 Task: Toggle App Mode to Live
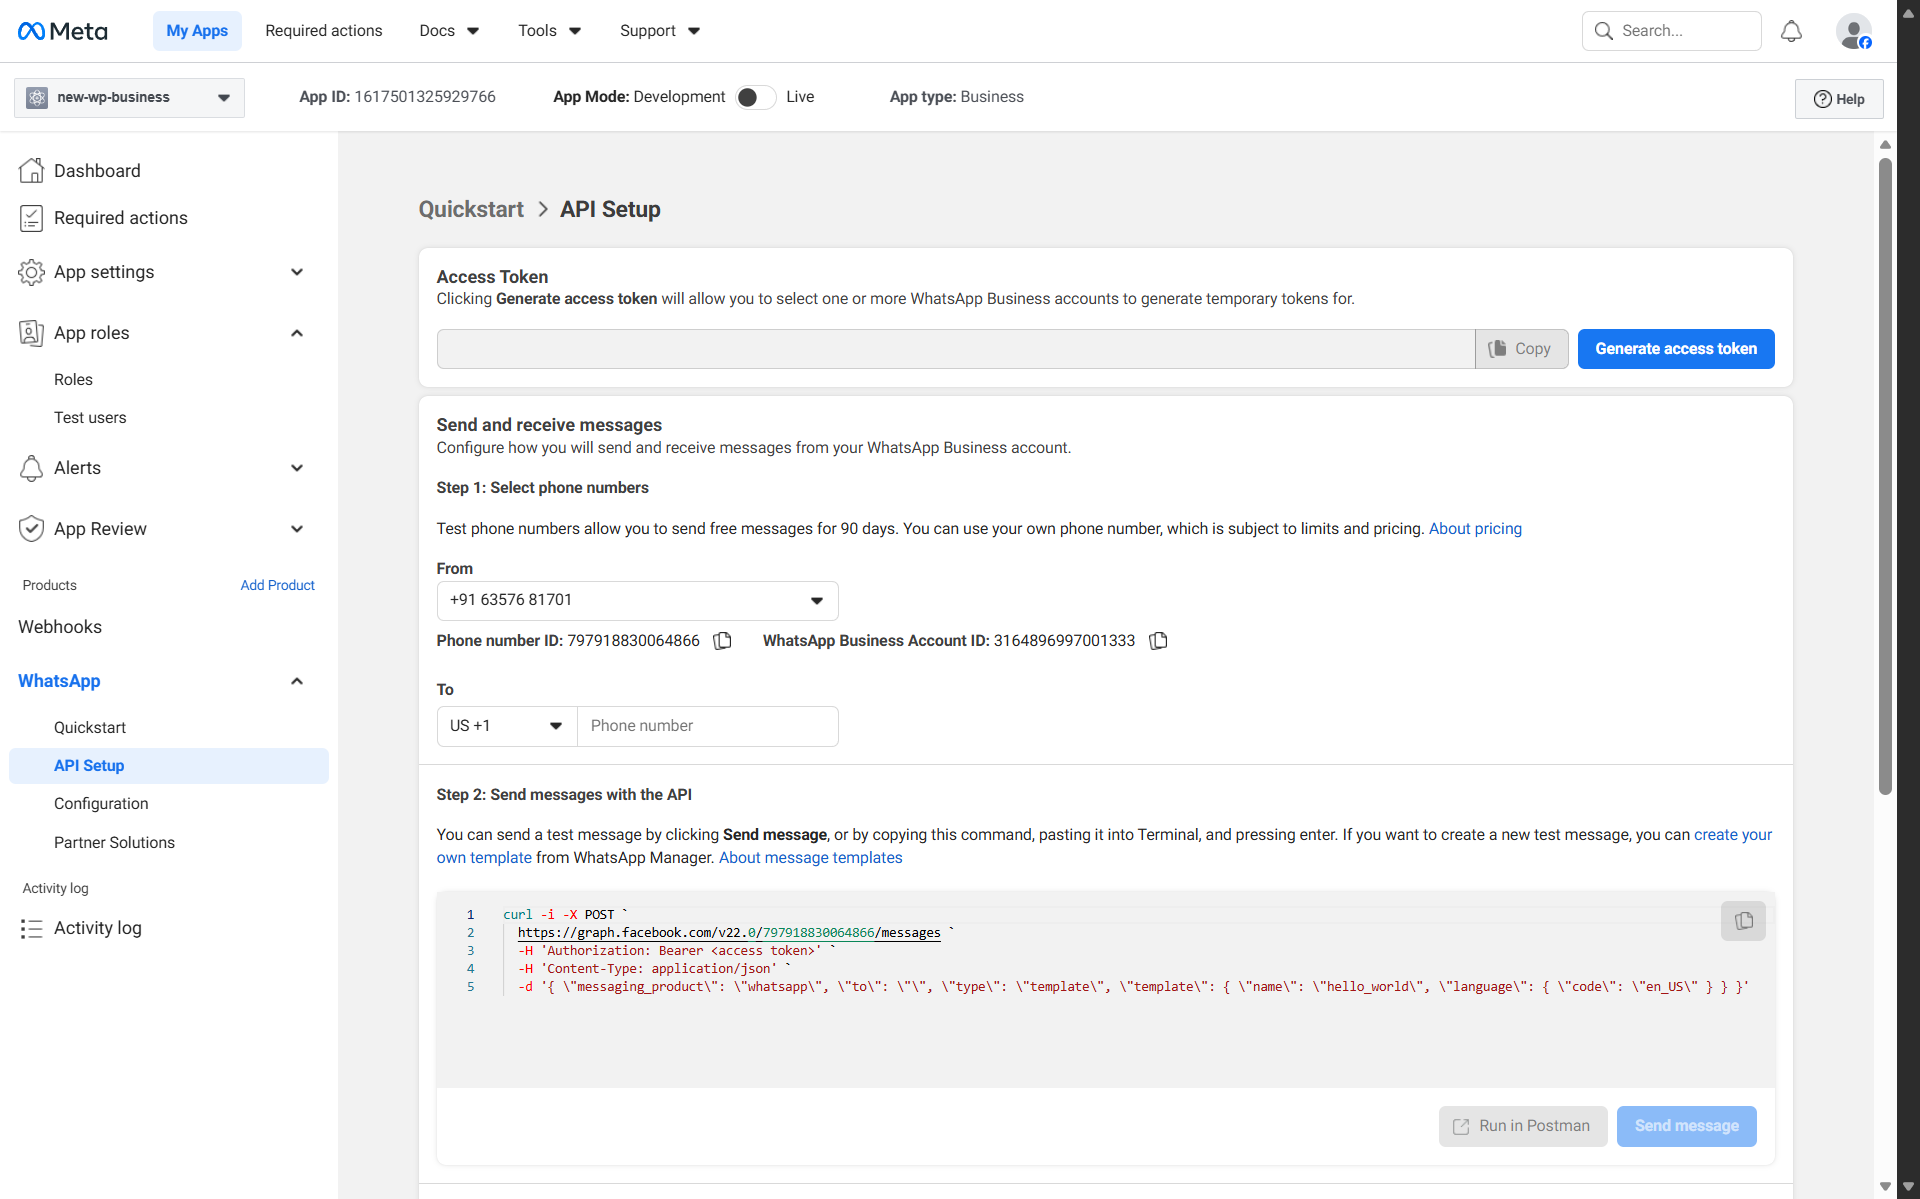coord(755,97)
